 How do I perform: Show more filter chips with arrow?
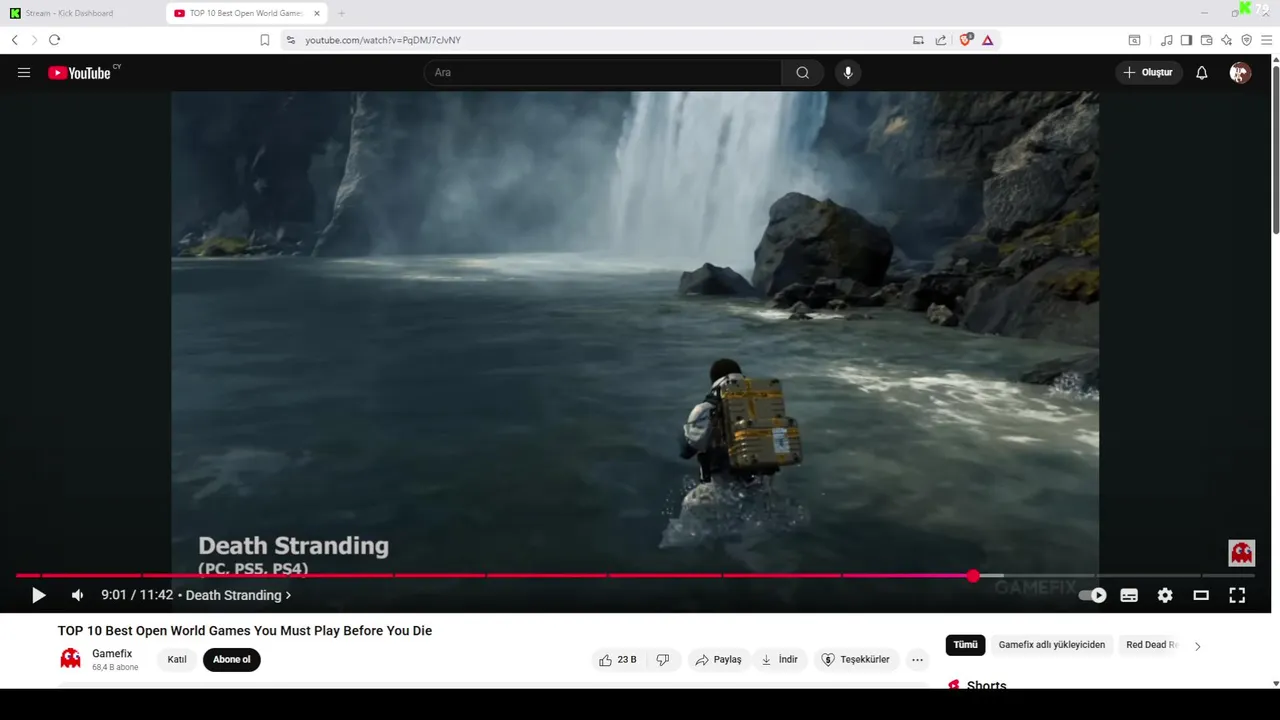click(x=1197, y=646)
